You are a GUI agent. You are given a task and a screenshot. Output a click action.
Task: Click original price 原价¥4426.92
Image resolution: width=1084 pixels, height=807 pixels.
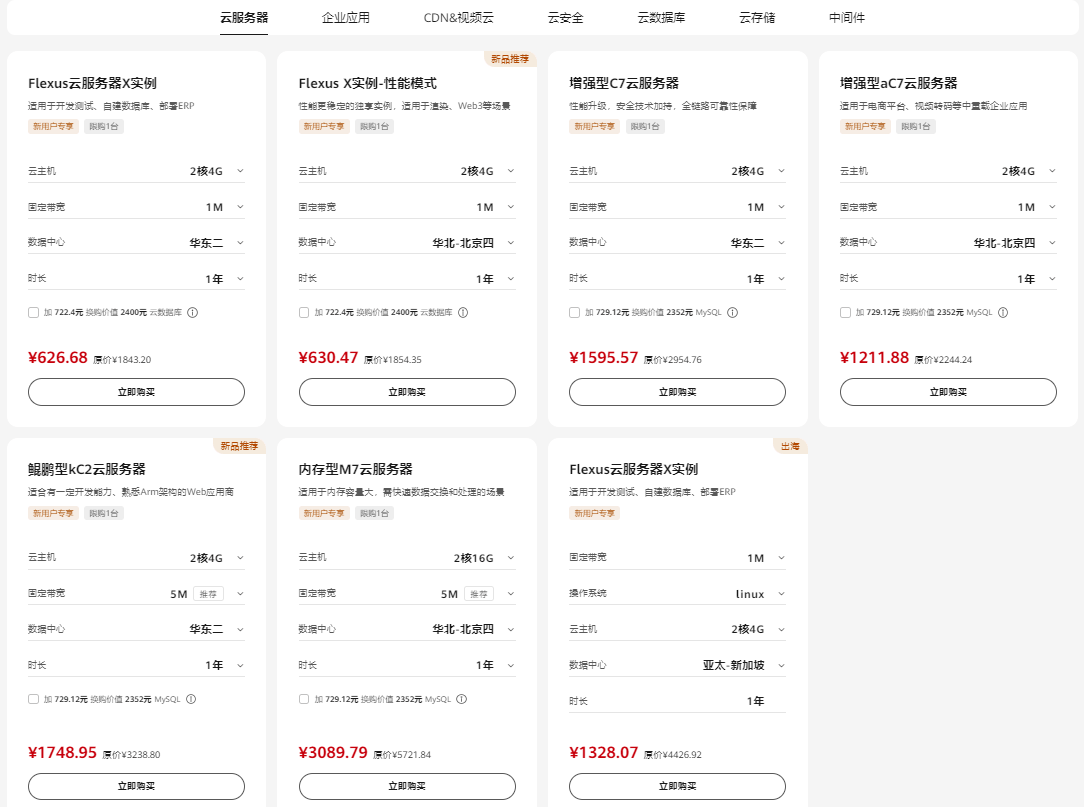tap(673, 754)
